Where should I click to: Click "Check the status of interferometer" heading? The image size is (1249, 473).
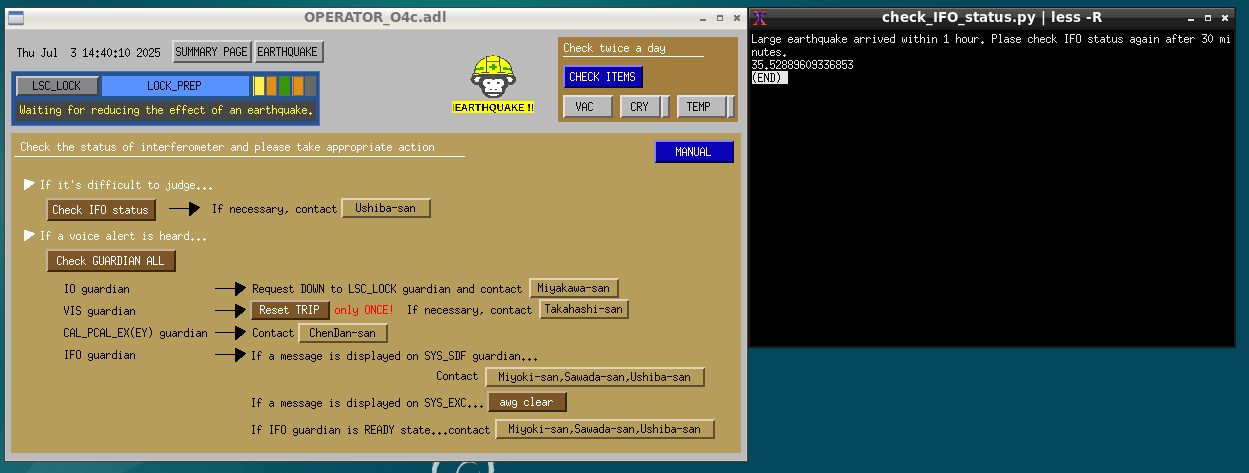point(227,147)
